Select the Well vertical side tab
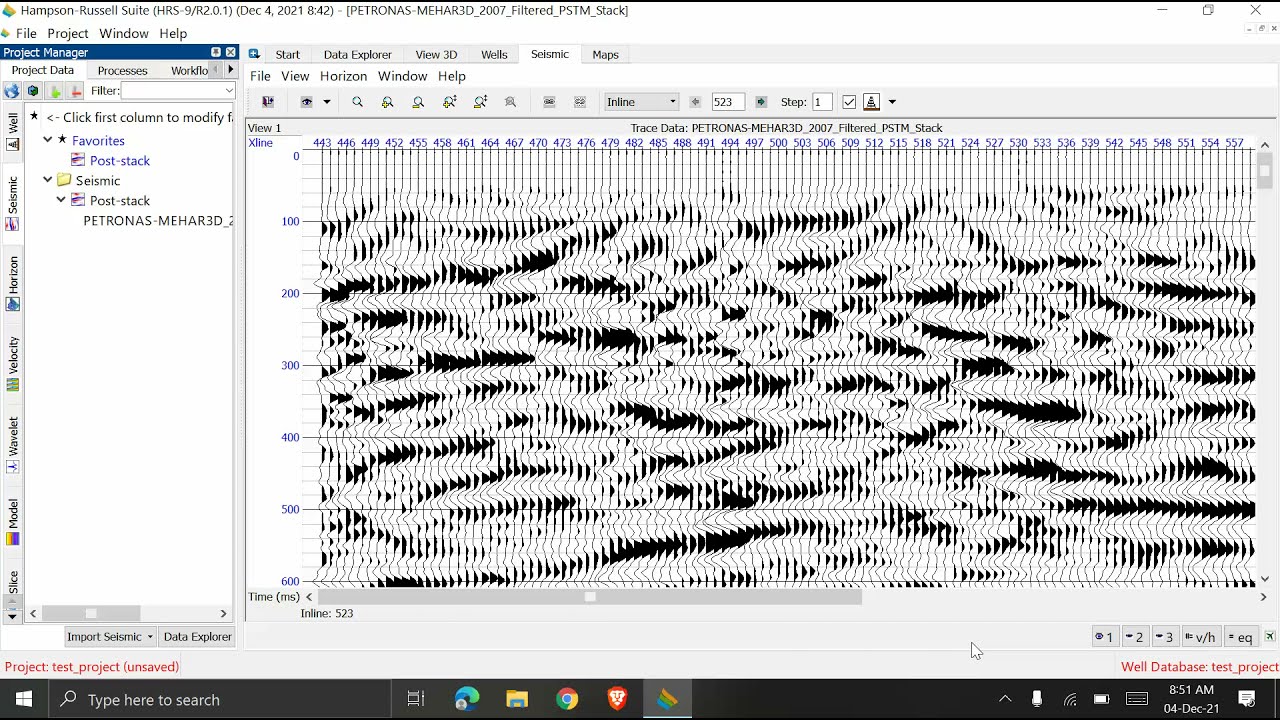Image resolution: width=1280 pixels, height=720 pixels. click(x=13, y=131)
